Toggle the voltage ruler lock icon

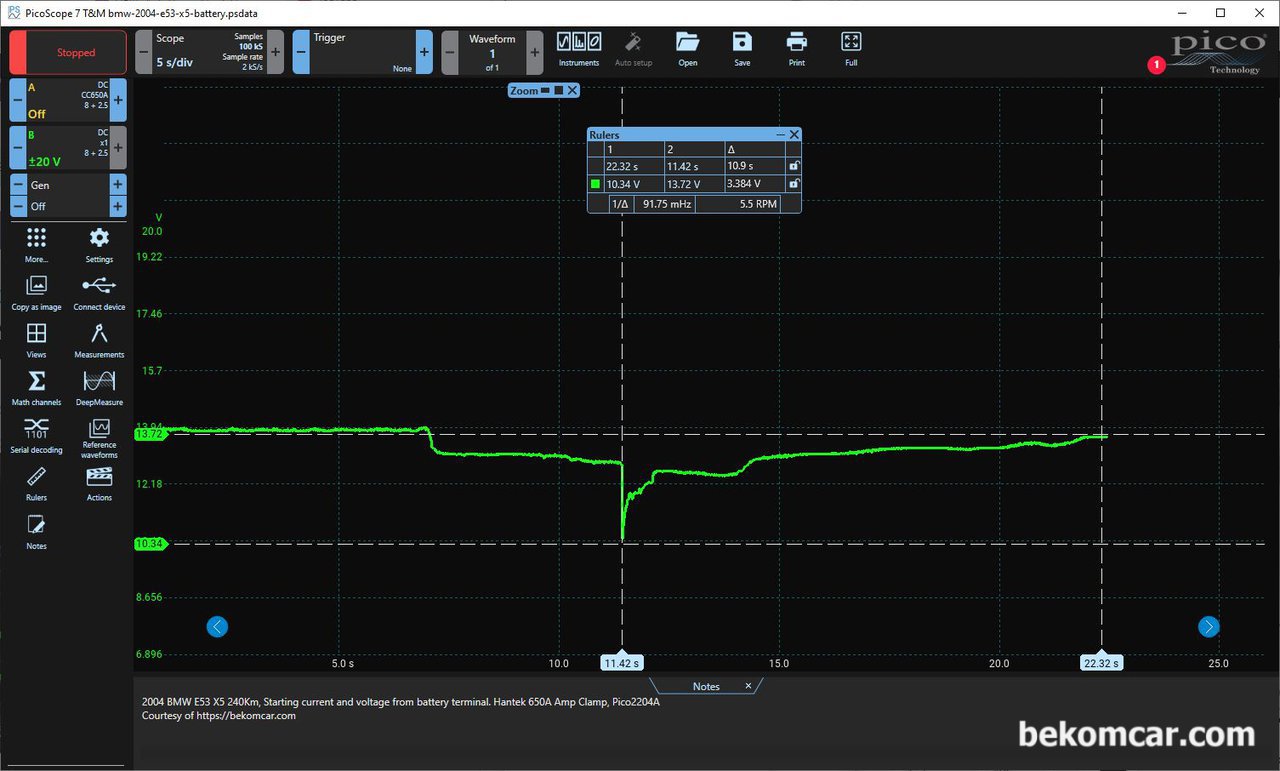click(794, 184)
